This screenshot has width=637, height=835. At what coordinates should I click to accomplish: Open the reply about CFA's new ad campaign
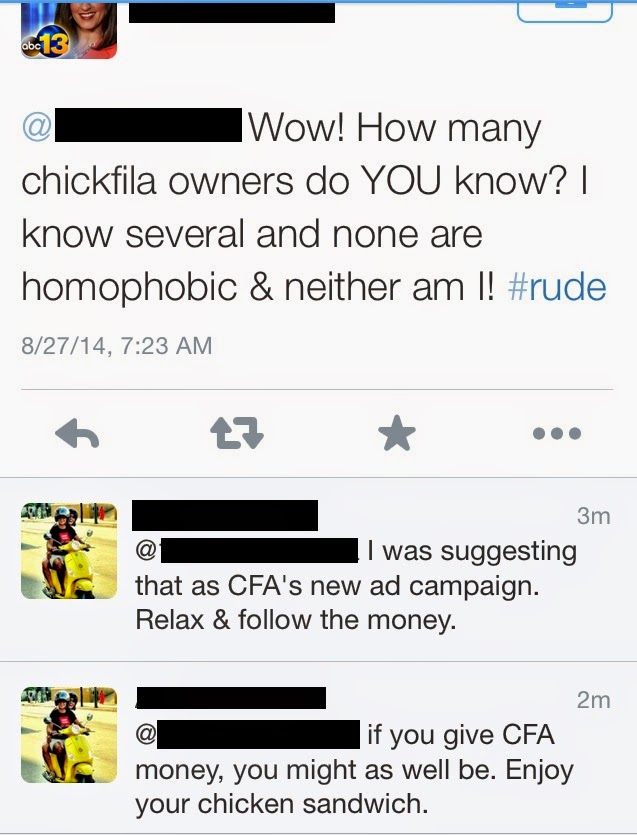(318, 569)
